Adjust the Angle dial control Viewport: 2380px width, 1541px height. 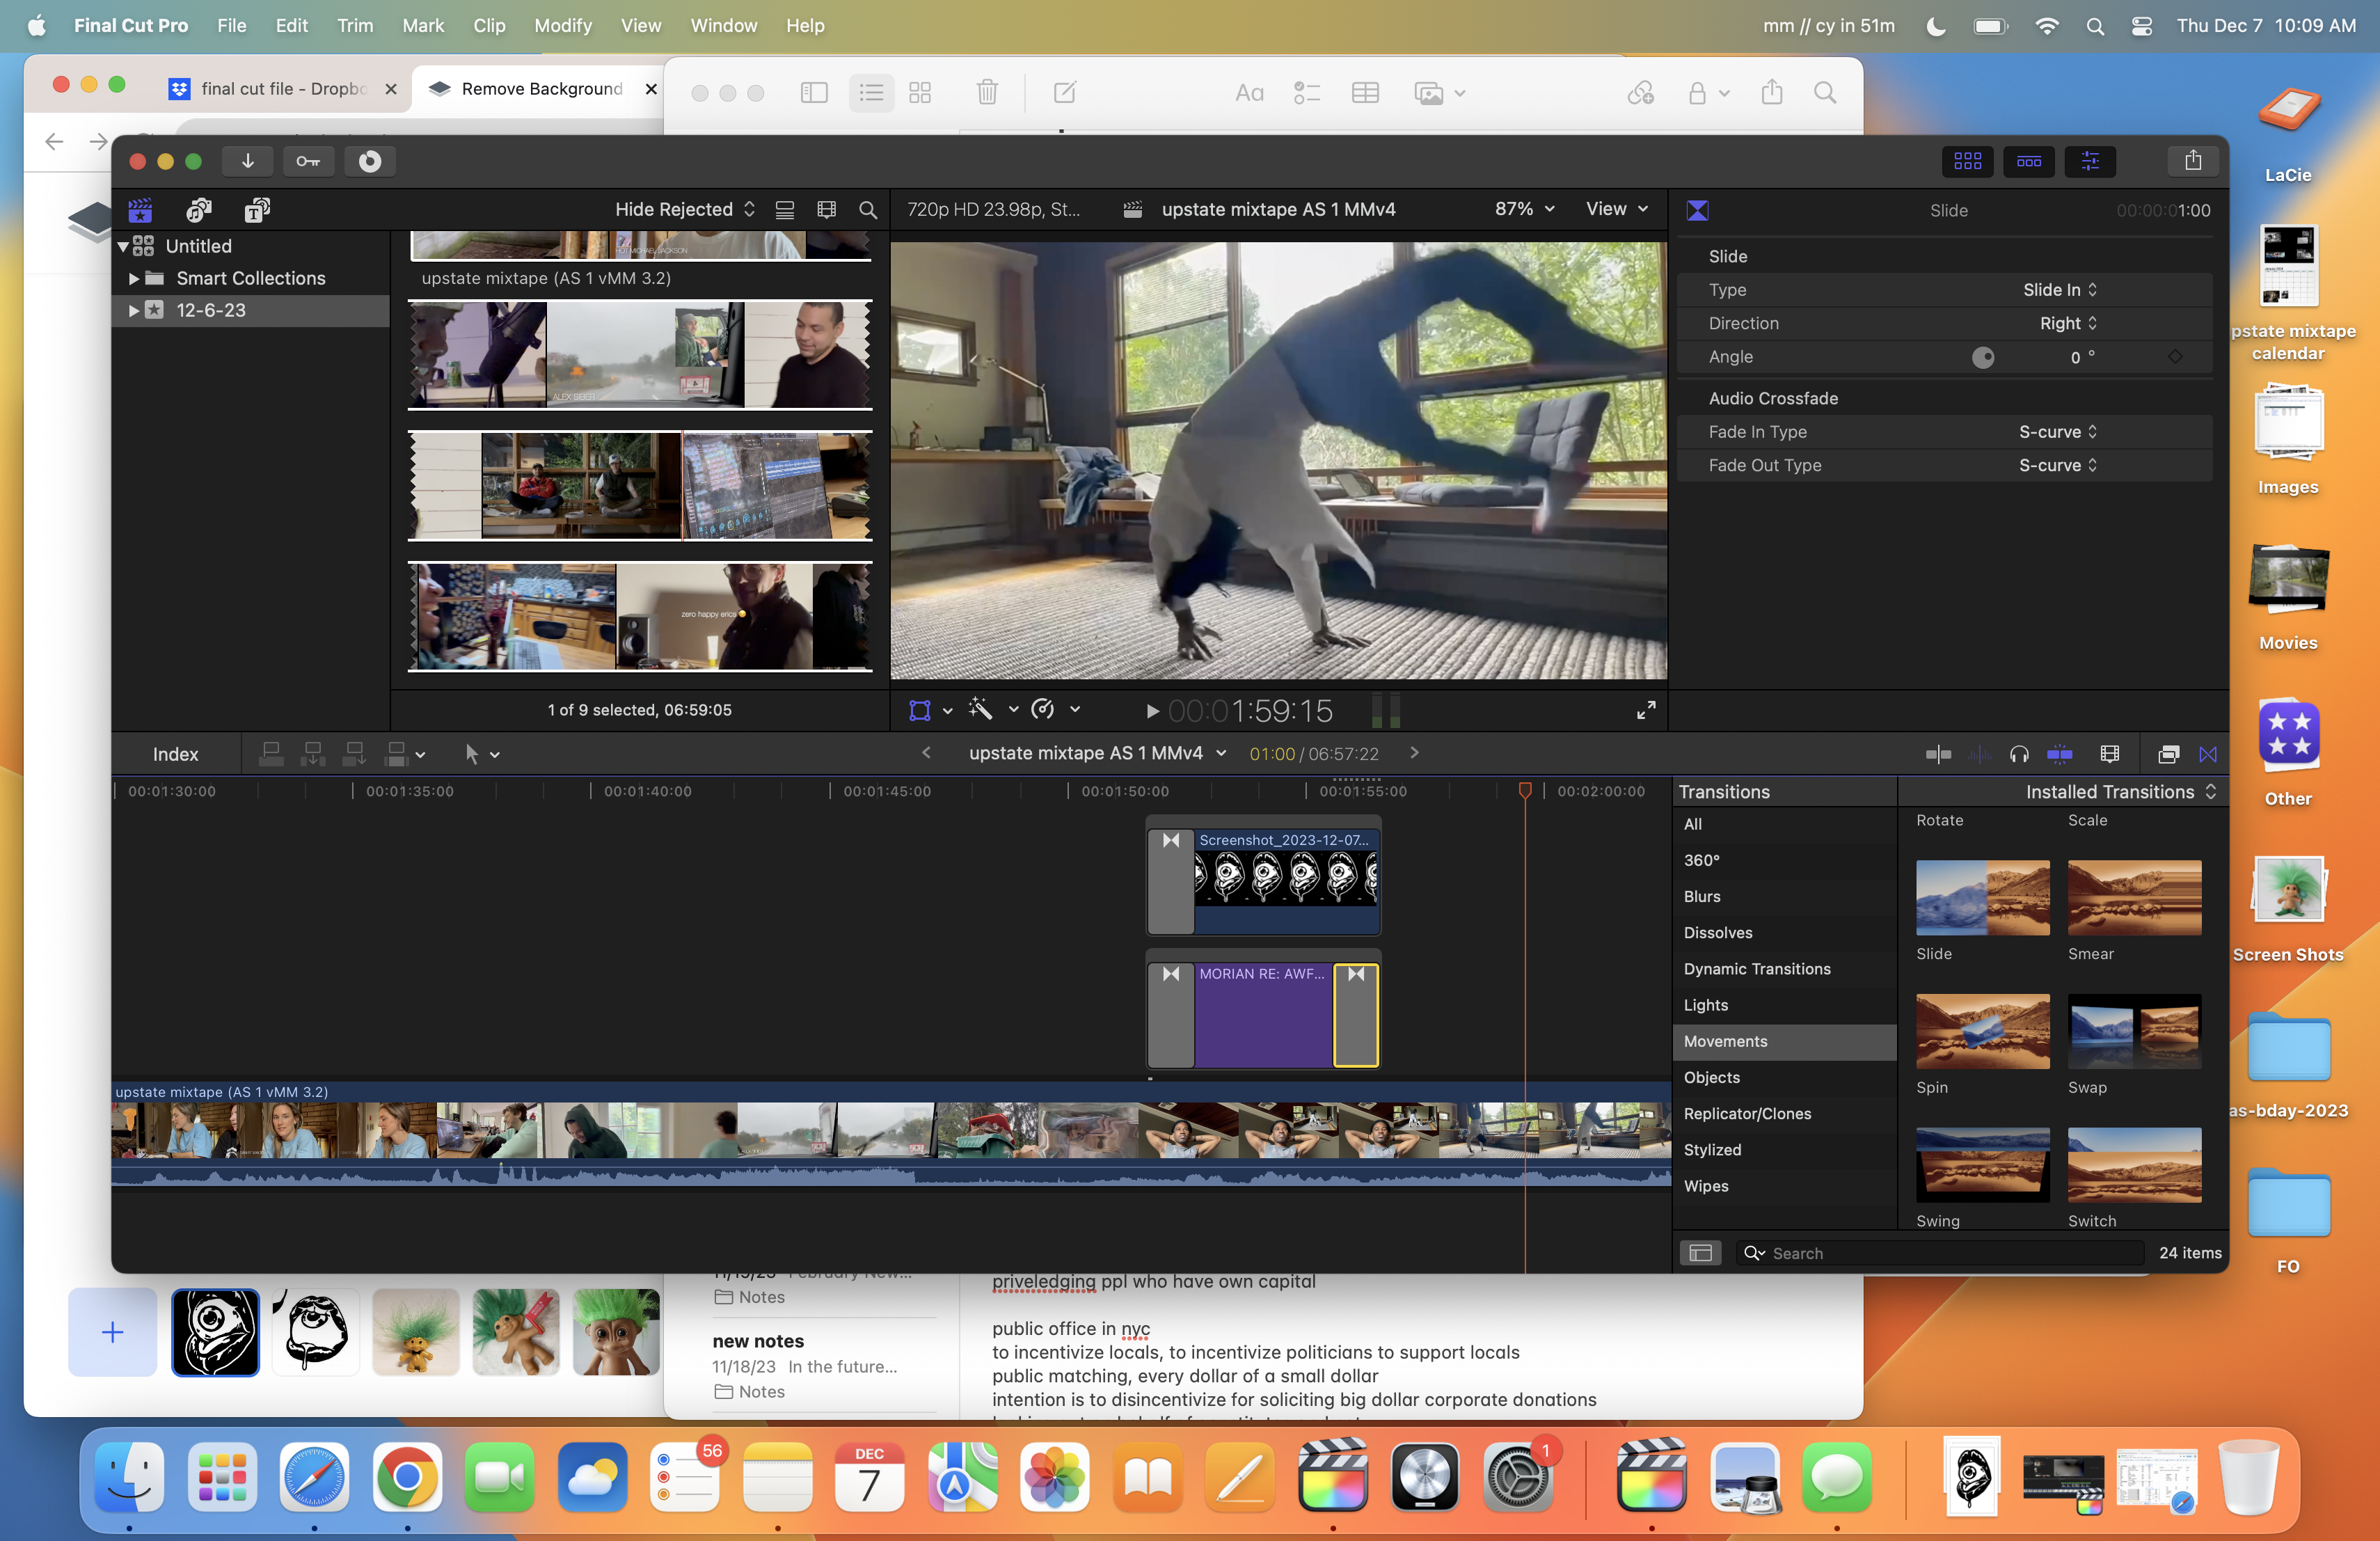point(1982,357)
